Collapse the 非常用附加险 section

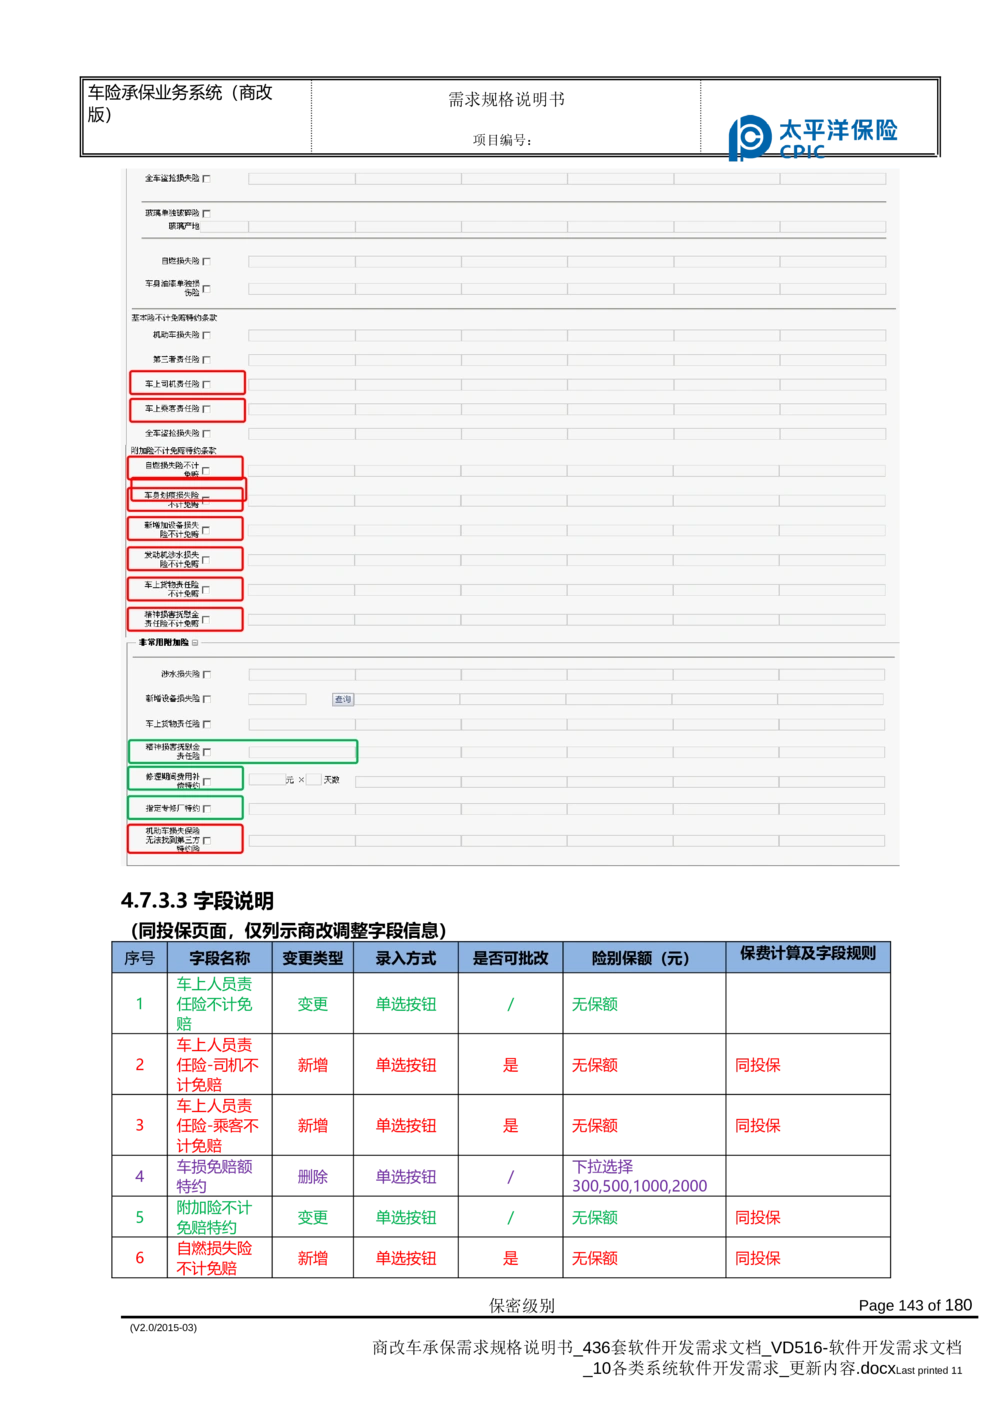pyautogui.click(x=195, y=643)
